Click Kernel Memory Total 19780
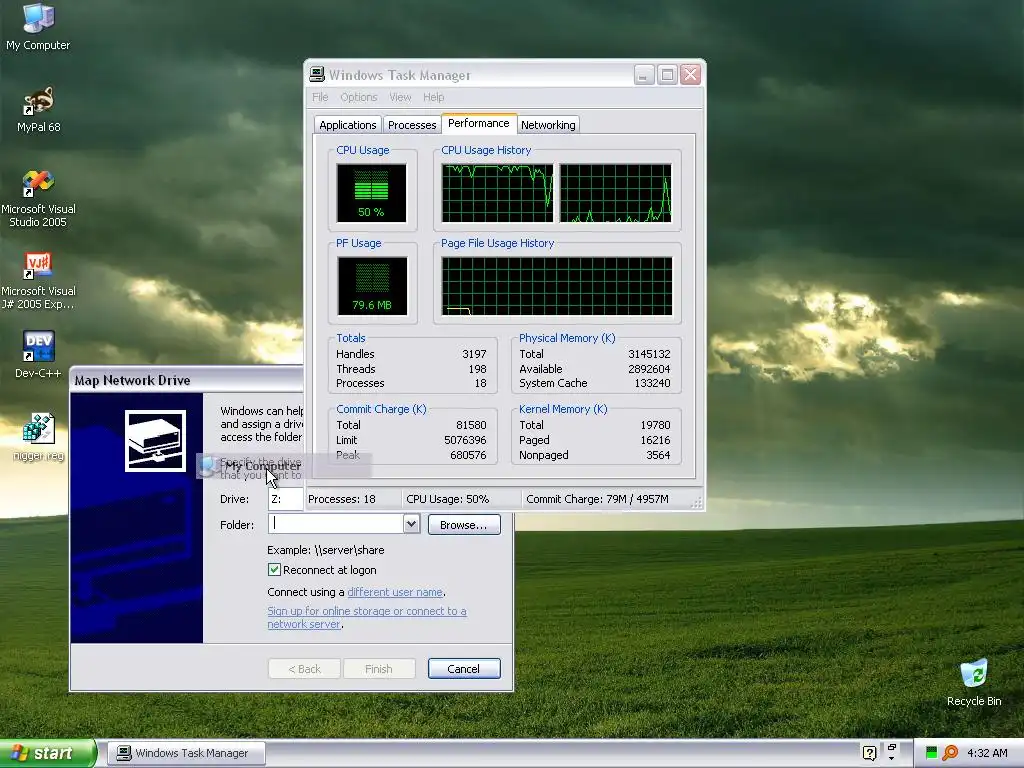1024x768 pixels. pyautogui.click(x=655, y=425)
